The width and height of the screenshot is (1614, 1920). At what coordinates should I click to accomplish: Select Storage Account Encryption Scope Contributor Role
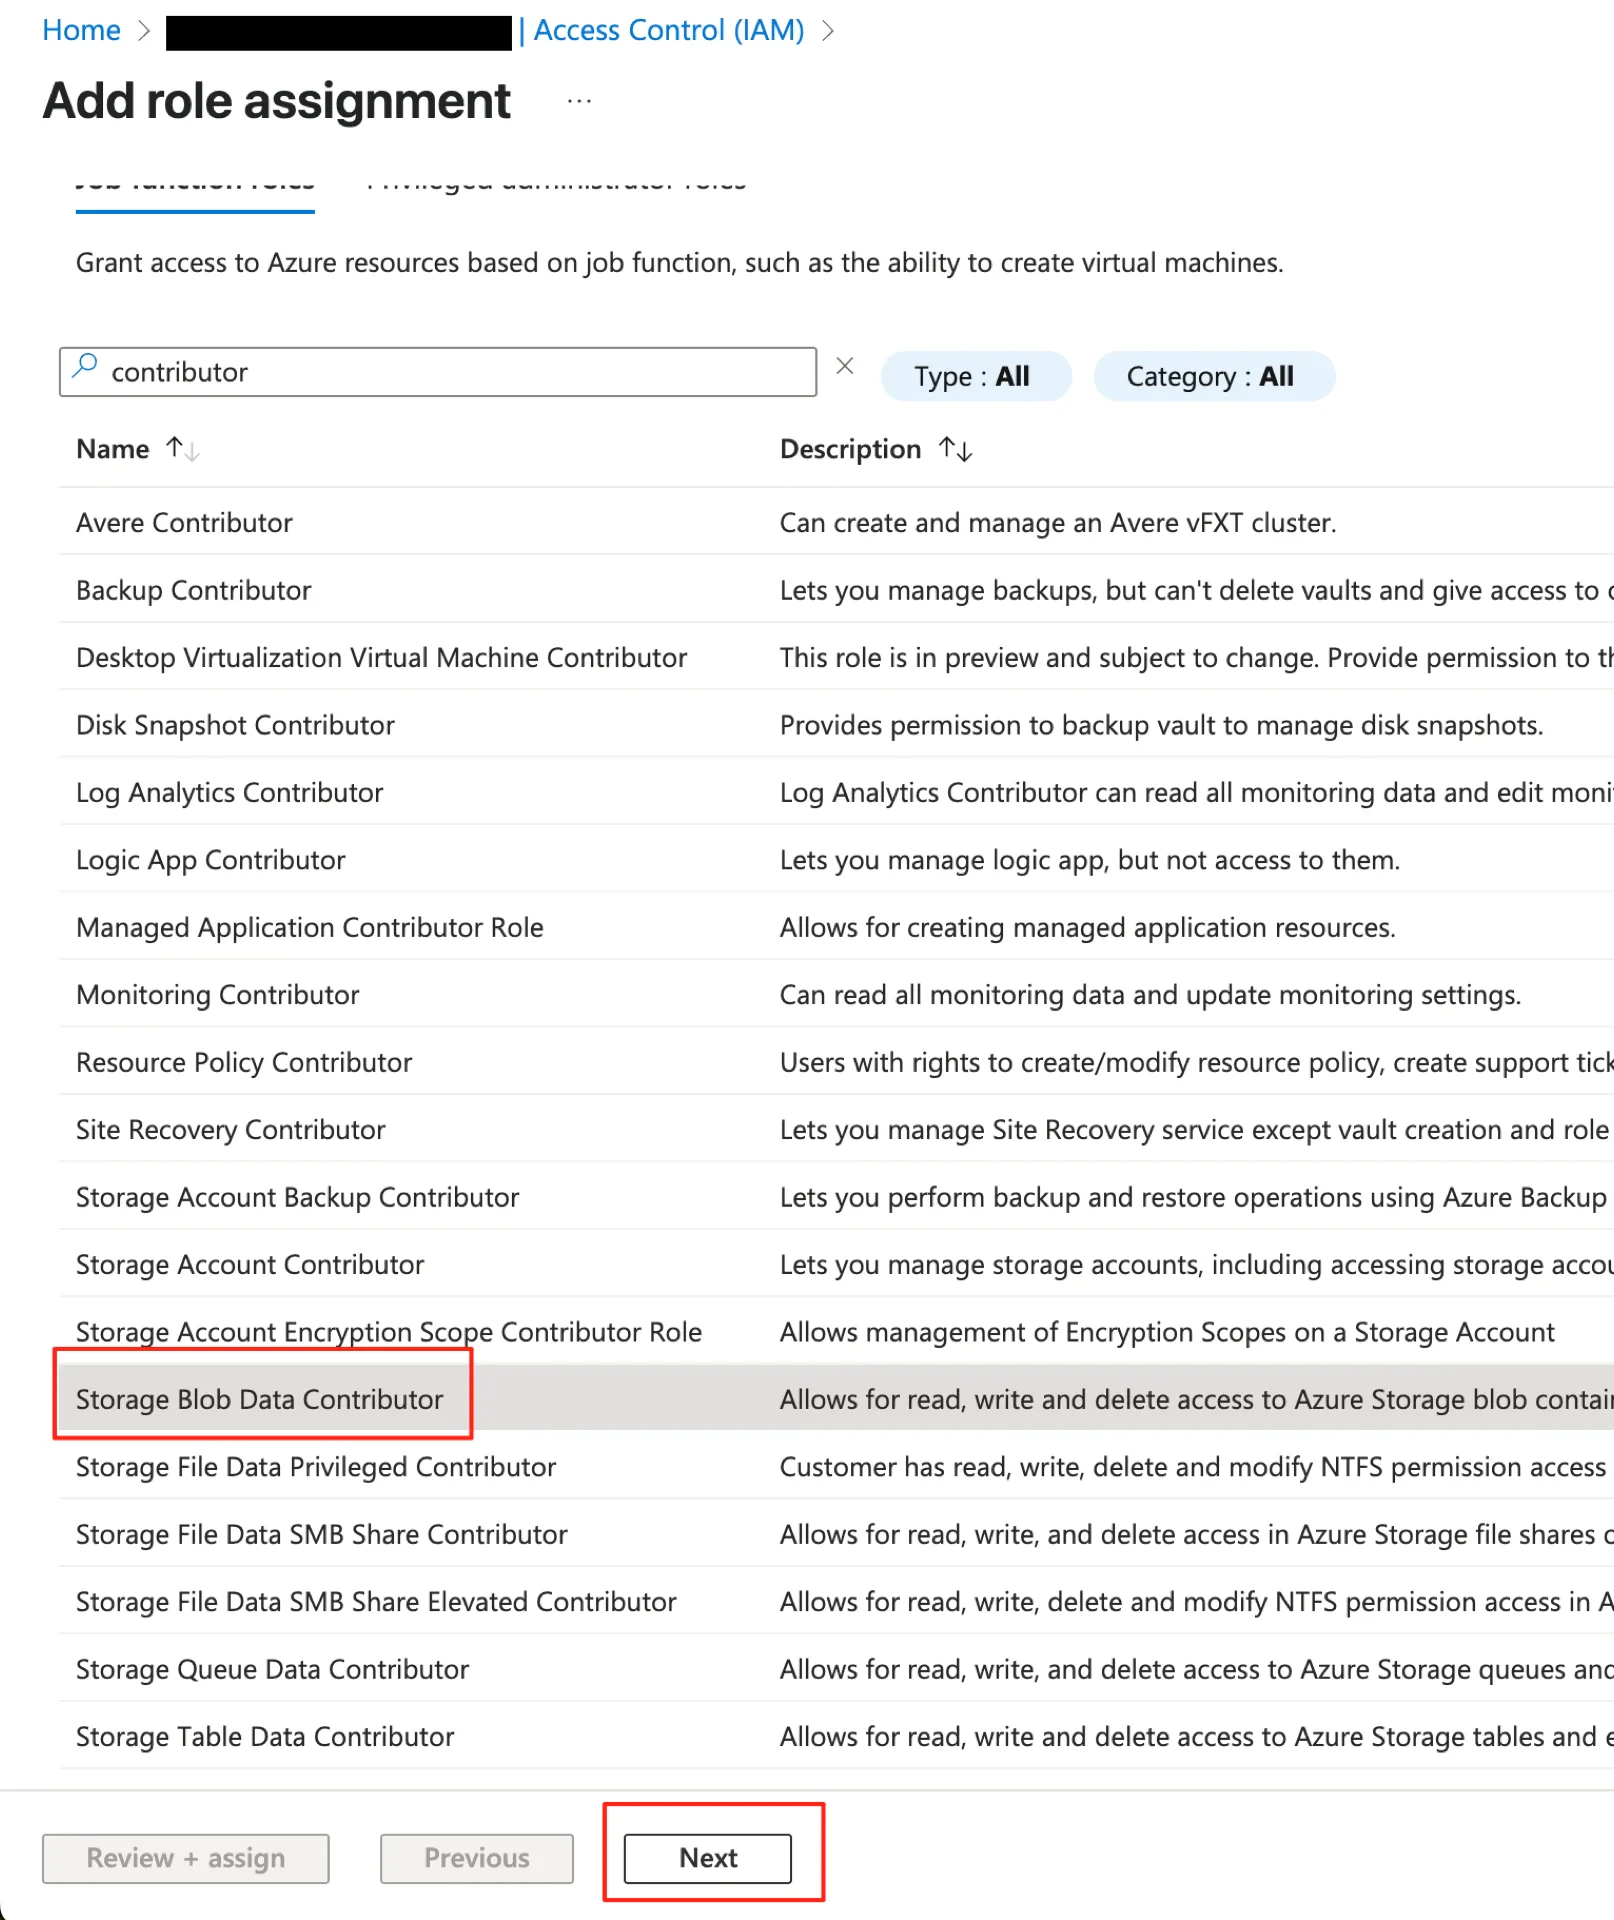pos(388,1332)
